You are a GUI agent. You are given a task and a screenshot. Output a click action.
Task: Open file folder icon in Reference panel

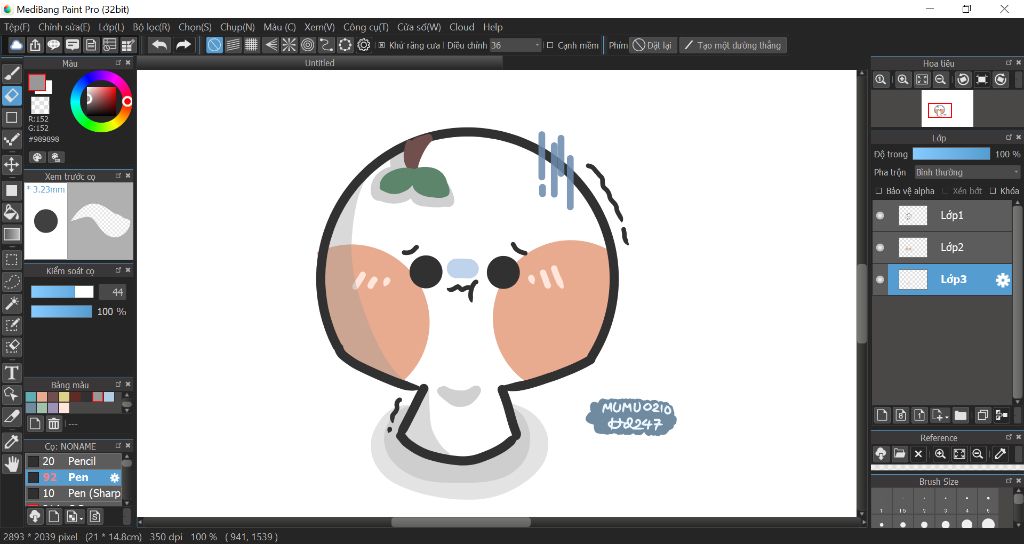point(899,454)
